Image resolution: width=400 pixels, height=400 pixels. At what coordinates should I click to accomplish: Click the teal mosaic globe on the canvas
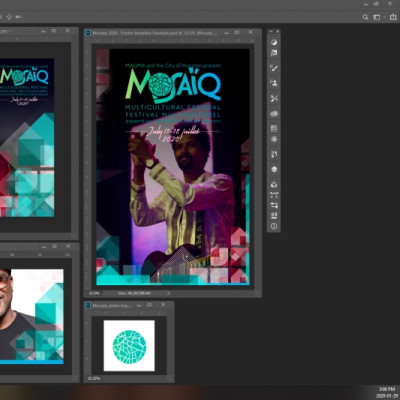pyautogui.click(x=129, y=347)
